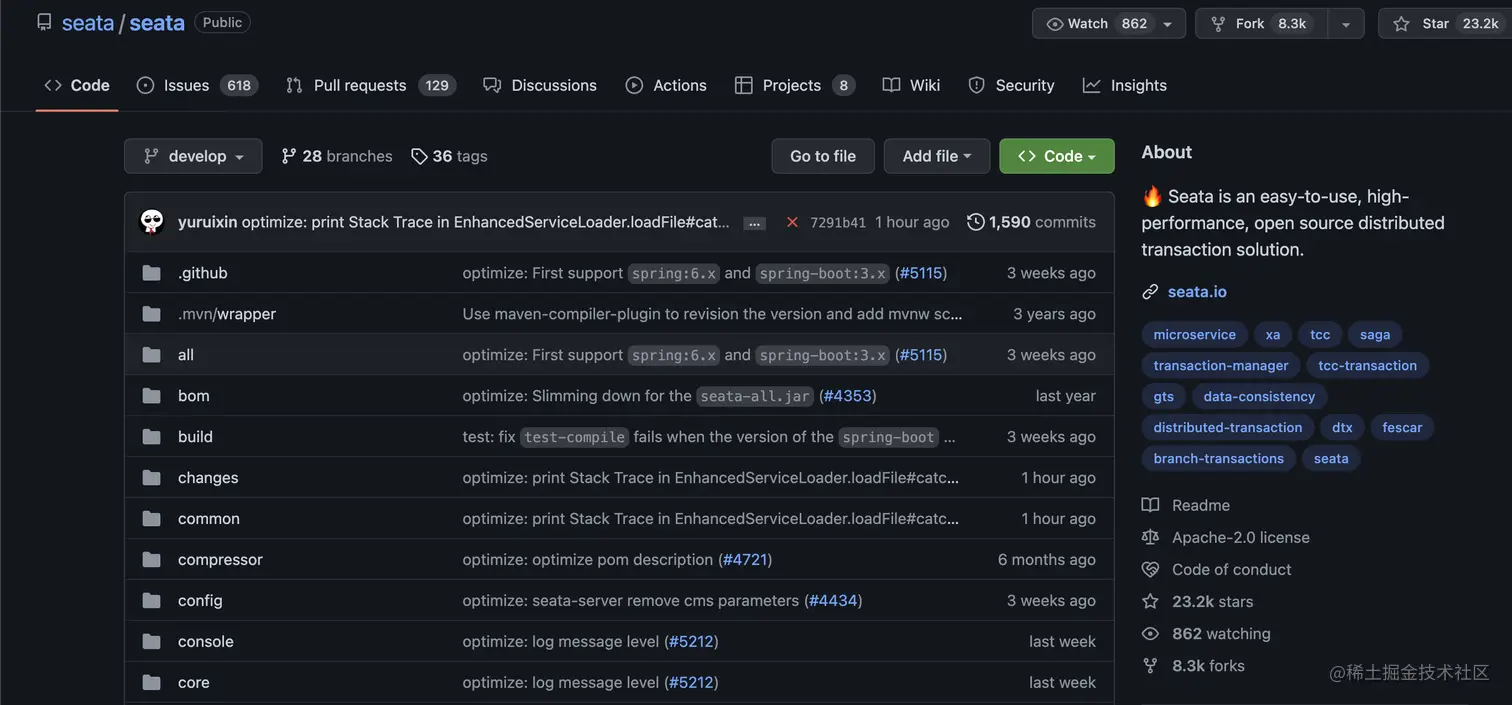Open the bom folder

[x=194, y=396]
